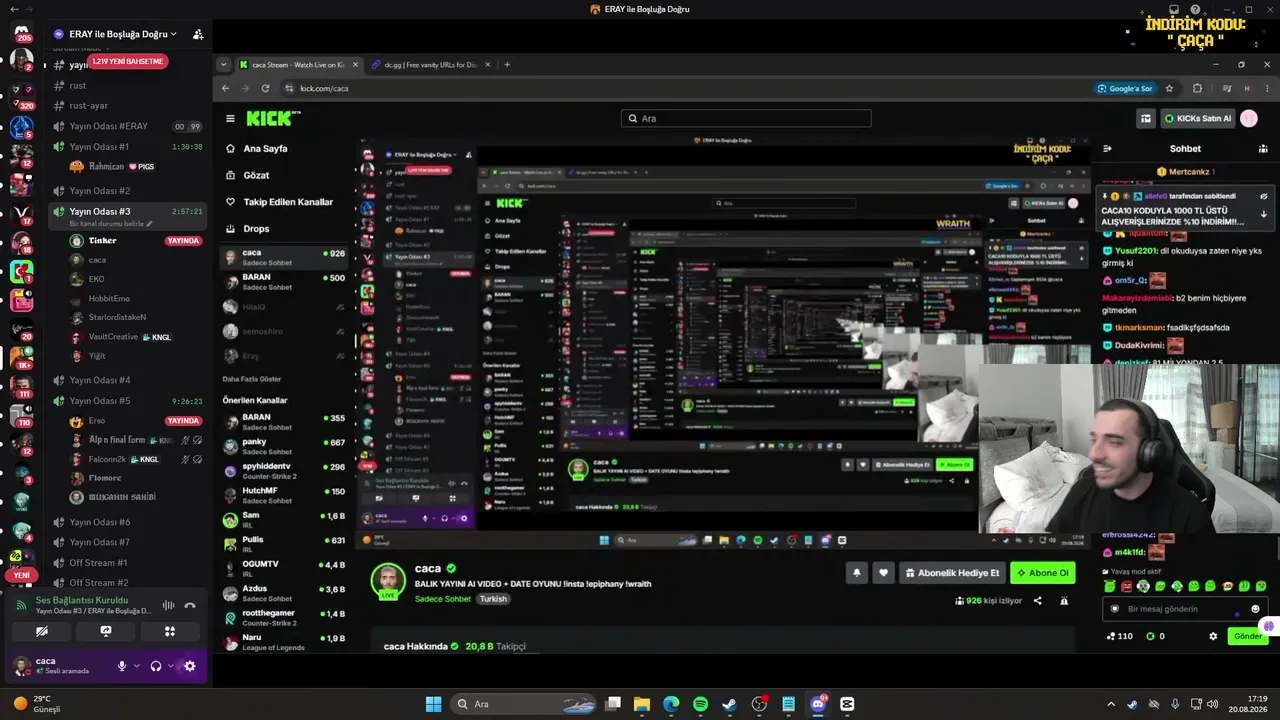1280x720 pixels.
Task: Open File Explorer from the taskbar
Action: (x=641, y=704)
